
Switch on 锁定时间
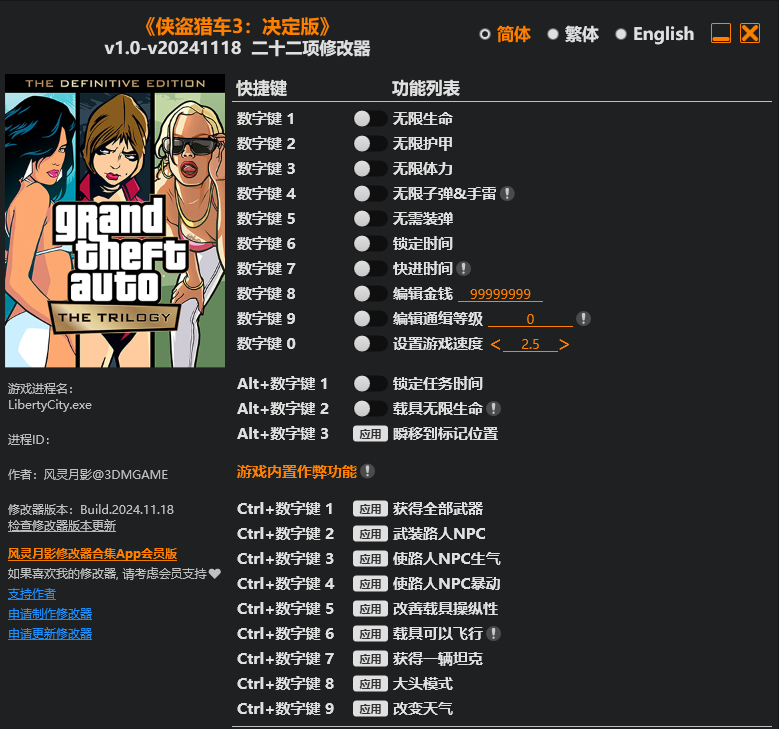click(x=370, y=243)
